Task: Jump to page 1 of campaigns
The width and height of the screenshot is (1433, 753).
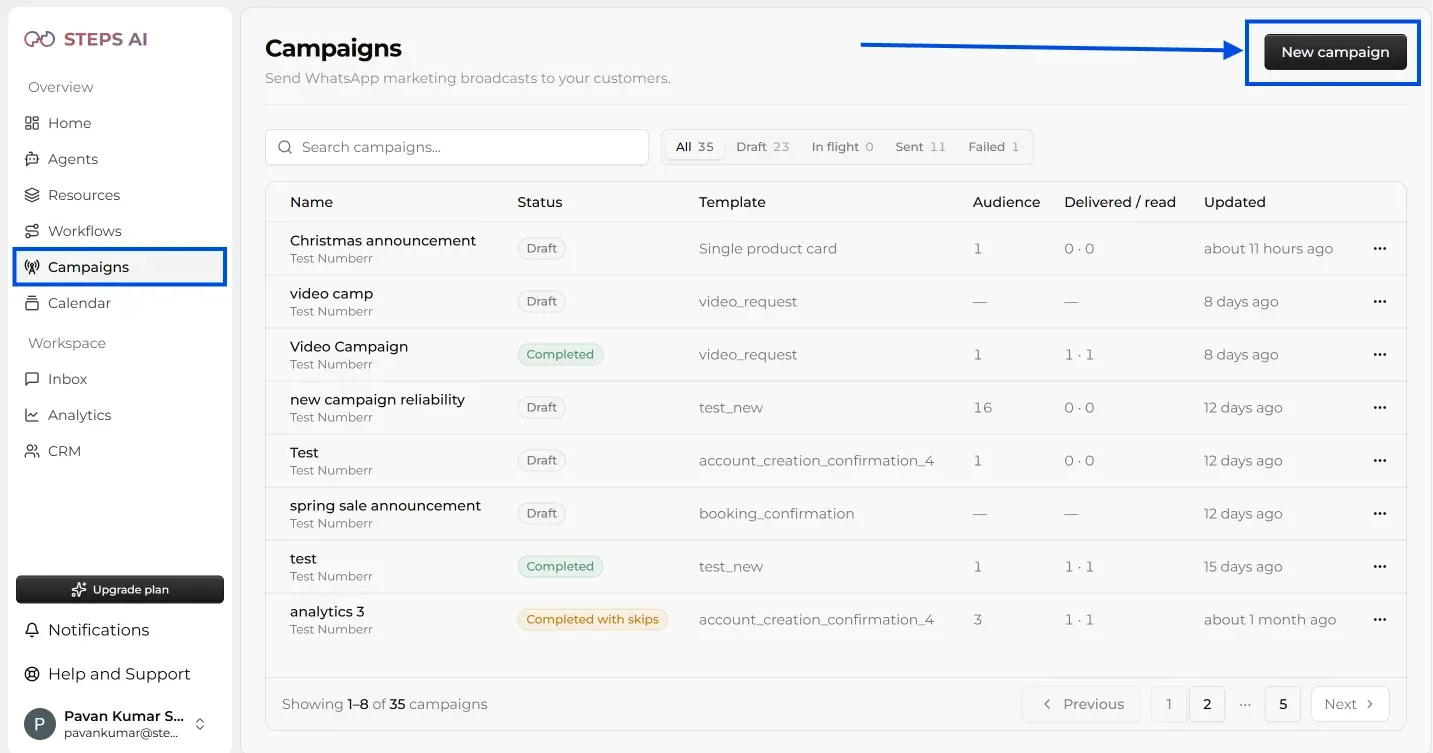Action: [1168, 704]
